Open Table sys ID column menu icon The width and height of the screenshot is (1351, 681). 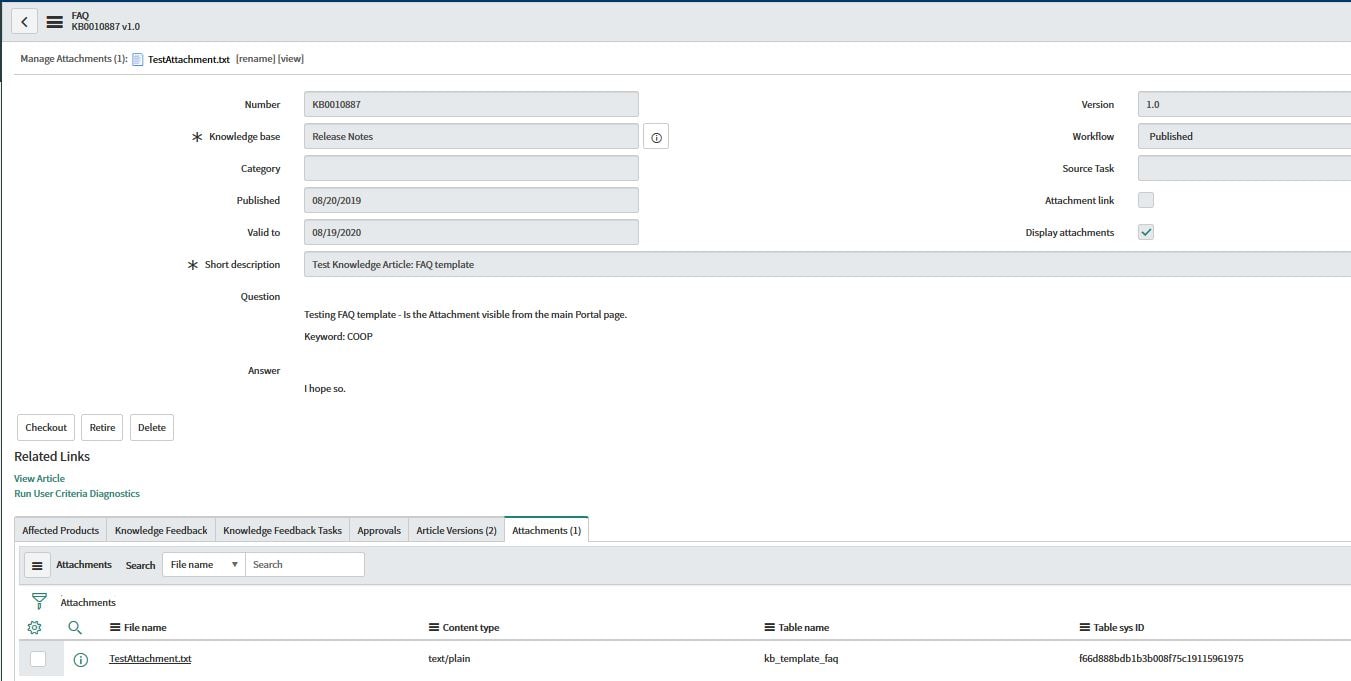[1085, 627]
